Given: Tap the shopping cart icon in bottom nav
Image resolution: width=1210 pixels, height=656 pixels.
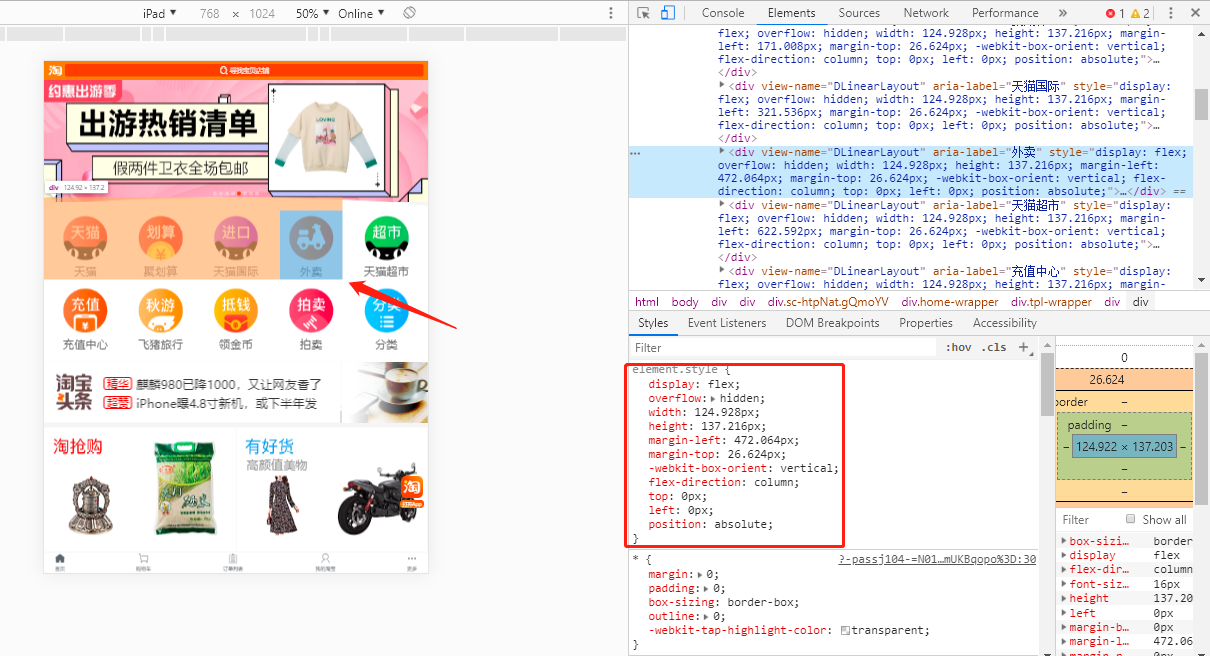Looking at the screenshot, I should click(x=144, y=558).
